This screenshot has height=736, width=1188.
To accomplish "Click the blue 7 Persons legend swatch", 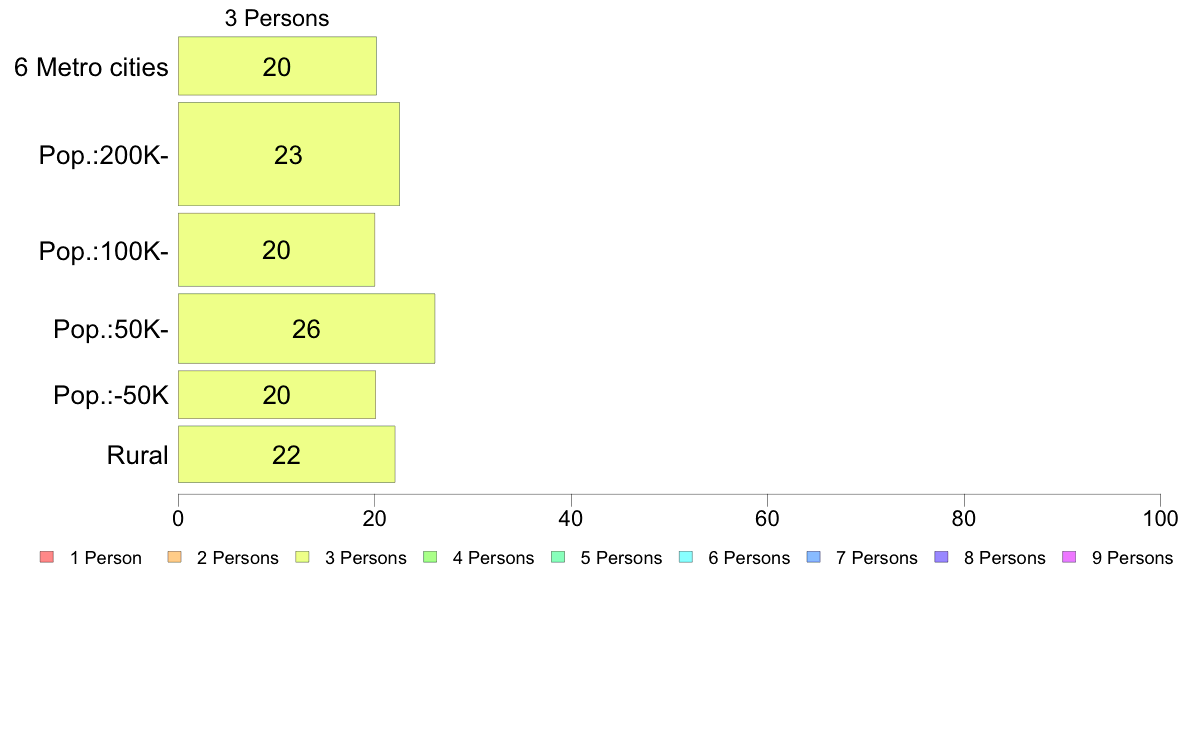I will point(814,557).
